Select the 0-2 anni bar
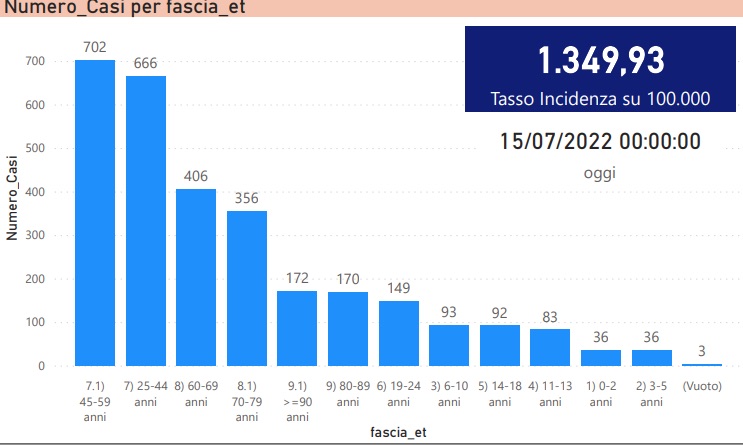The height and width of the screenshot is (445, 743). click(x=601, y=357)
